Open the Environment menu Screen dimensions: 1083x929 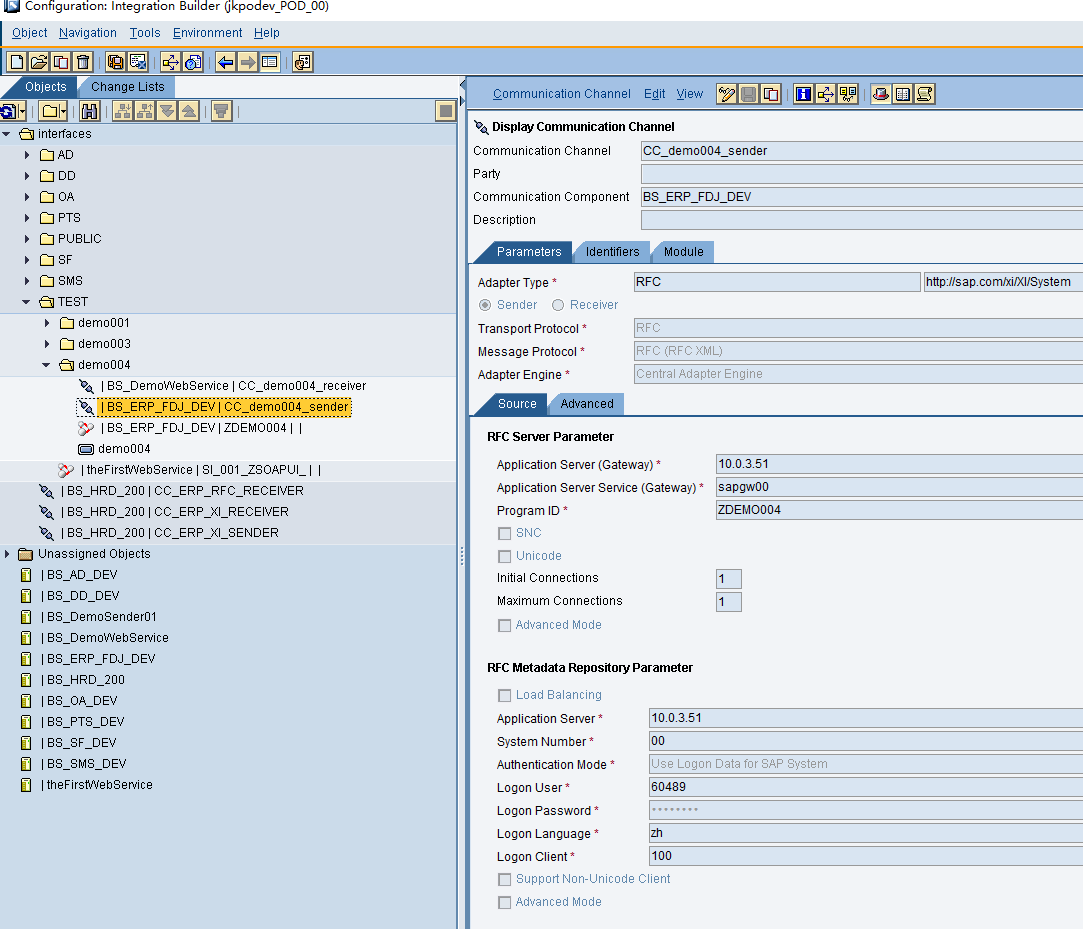coord(207,32)
